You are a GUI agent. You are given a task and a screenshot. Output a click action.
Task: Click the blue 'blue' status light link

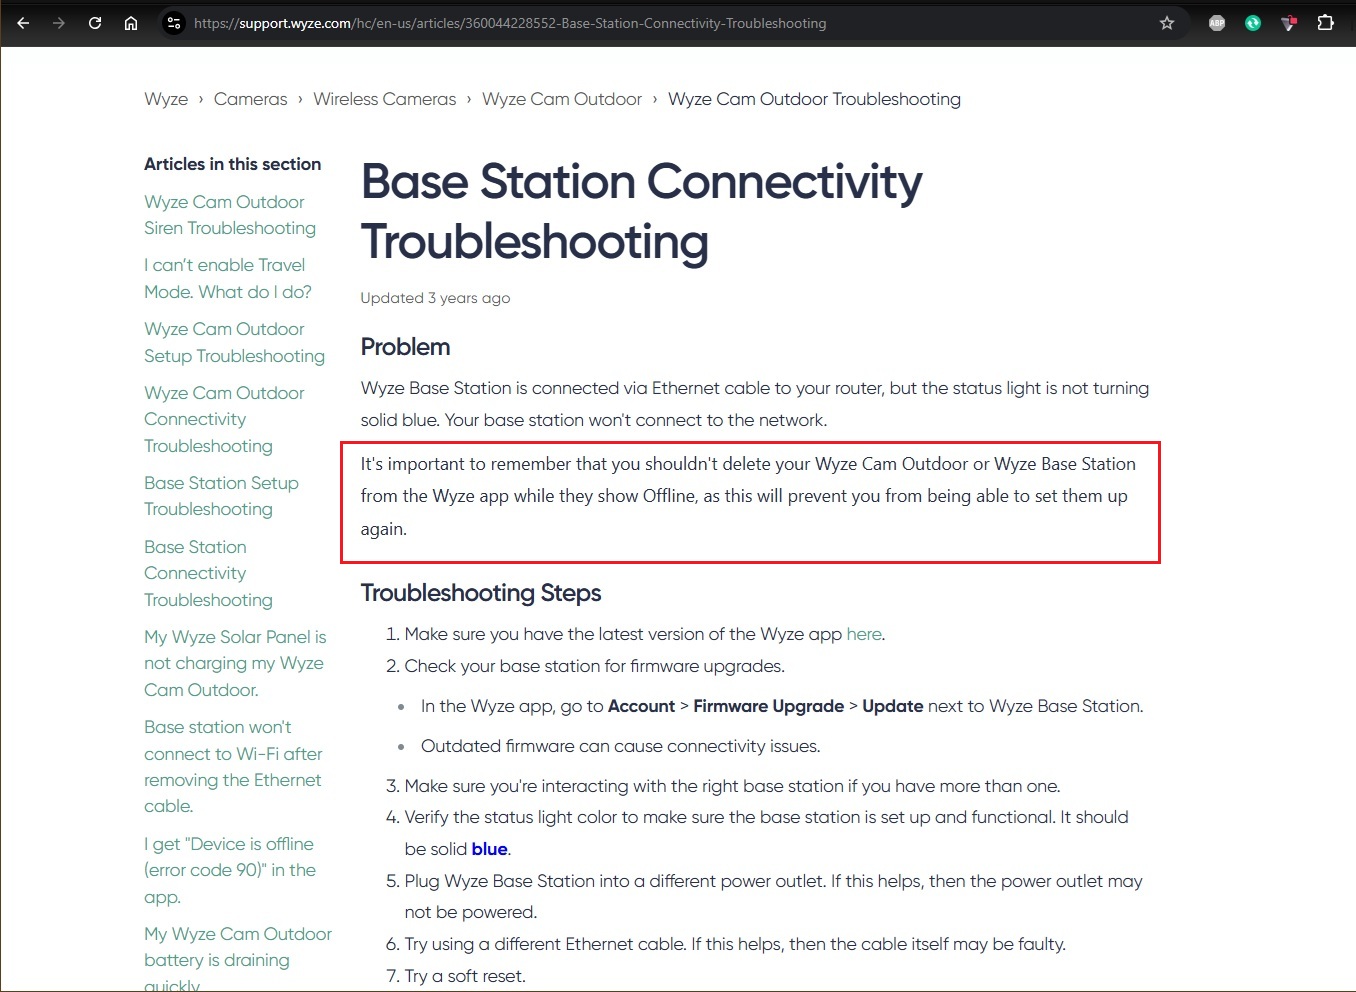pyautogui.click(x=489, y=849)
